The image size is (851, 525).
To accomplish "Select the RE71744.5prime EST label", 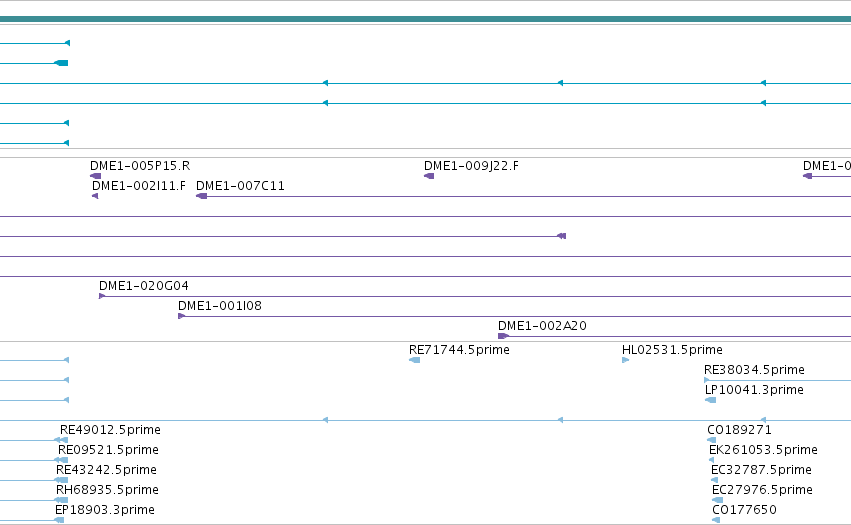I will click(459, 350).
